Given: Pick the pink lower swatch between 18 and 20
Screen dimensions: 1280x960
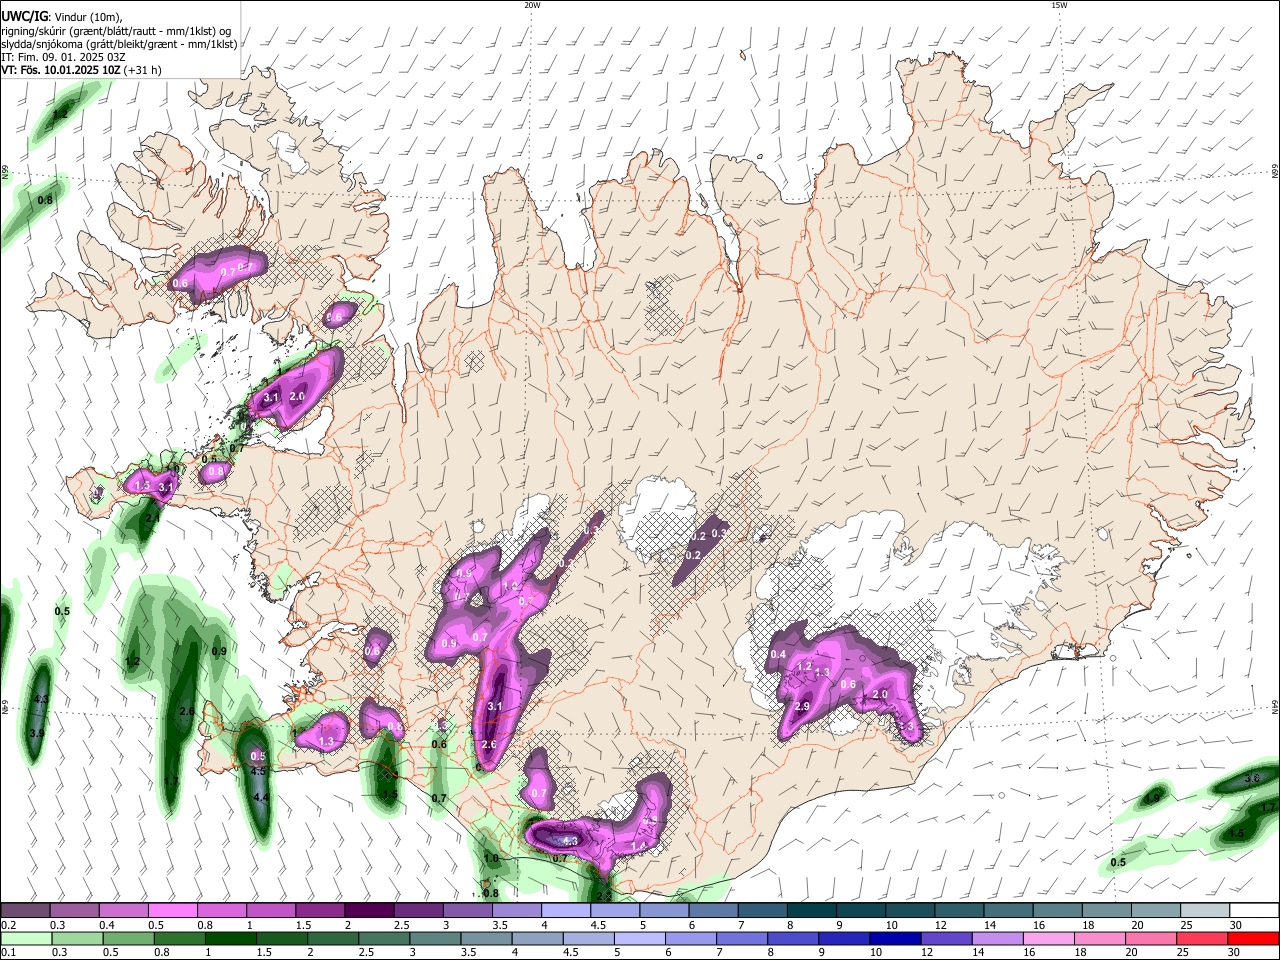Looking at the screenshot, I should 1101,938.
